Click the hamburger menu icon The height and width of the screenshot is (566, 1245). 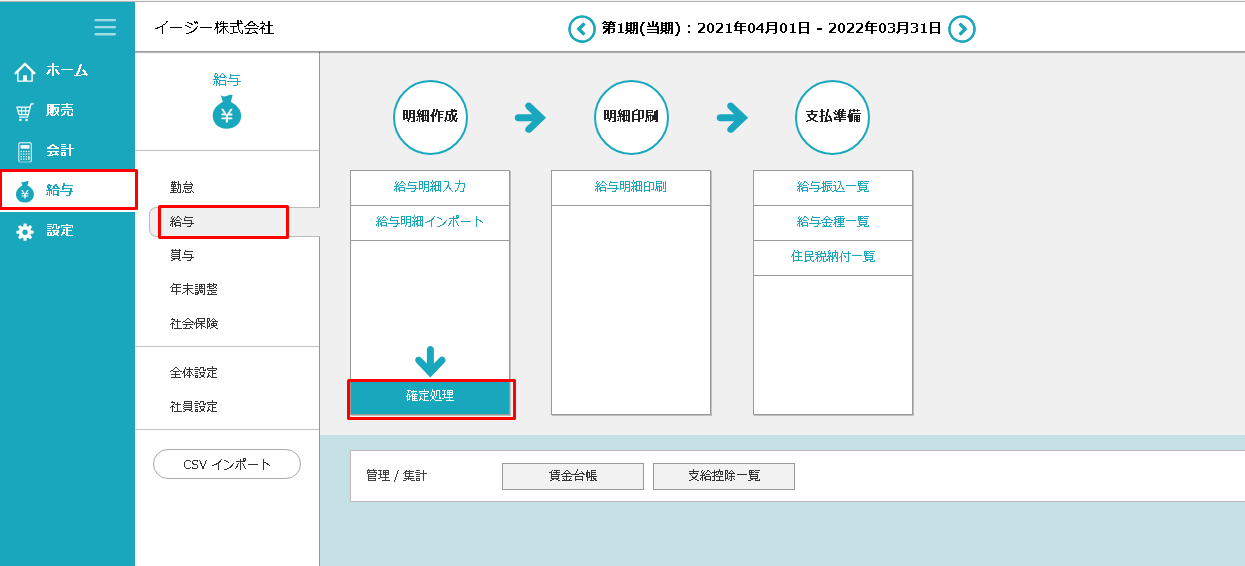point(105,27)
